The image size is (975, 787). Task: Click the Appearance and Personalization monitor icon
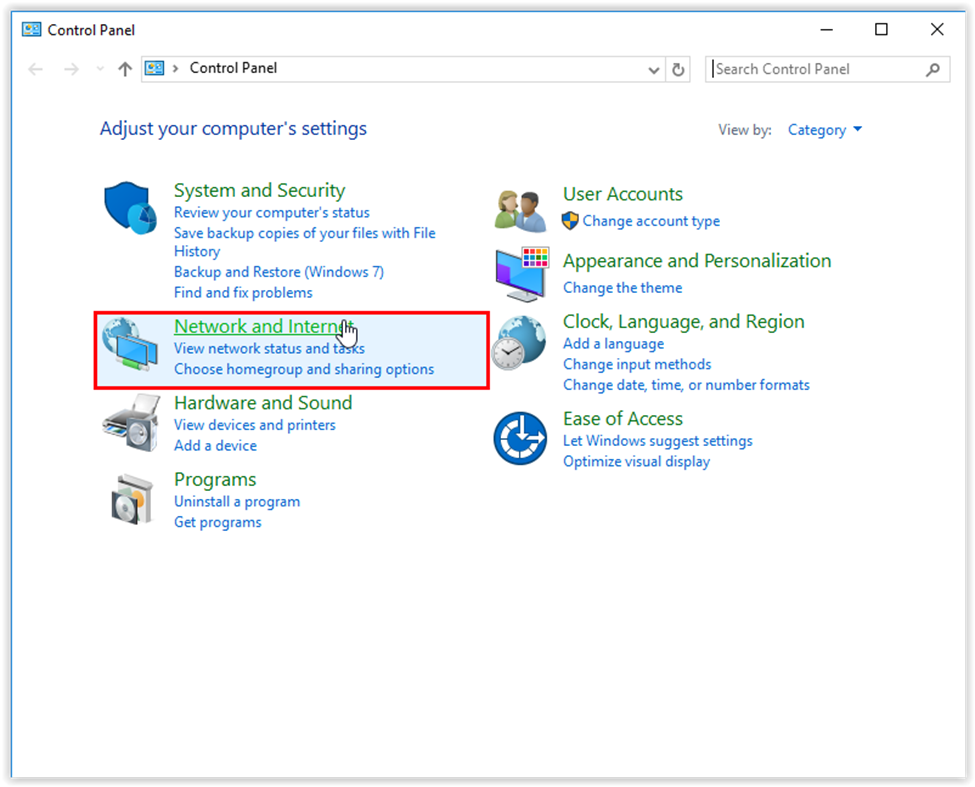[x=522, y=274]
